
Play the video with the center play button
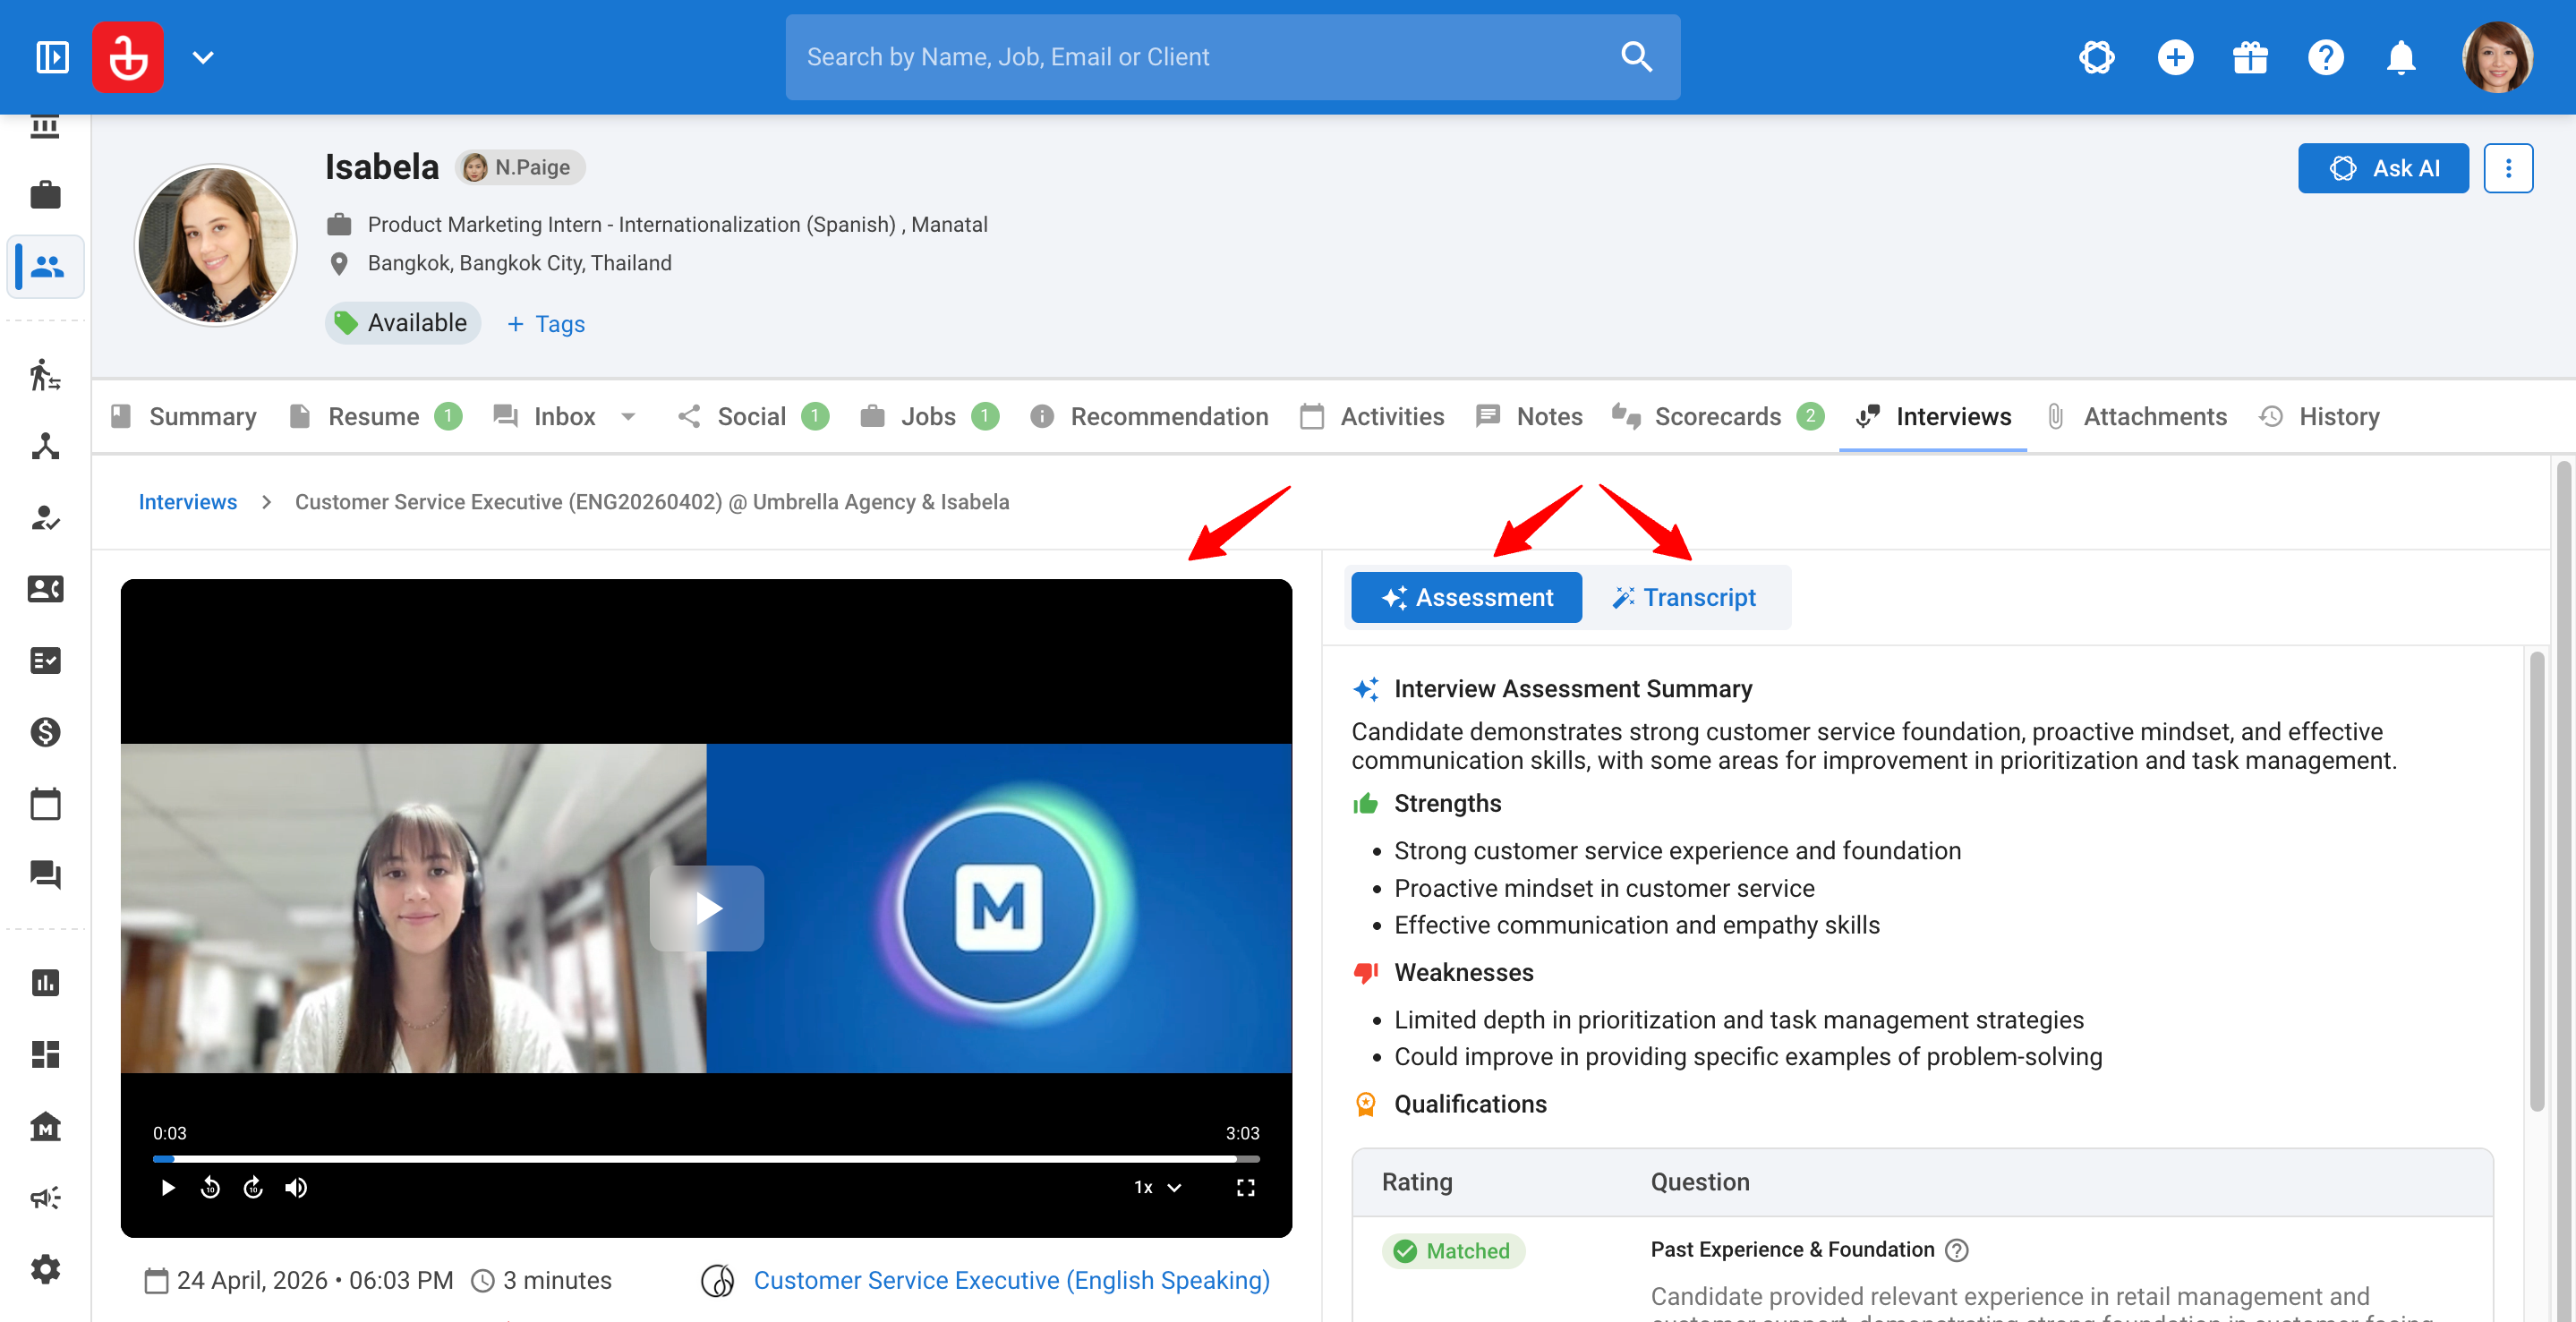point(707,909)
